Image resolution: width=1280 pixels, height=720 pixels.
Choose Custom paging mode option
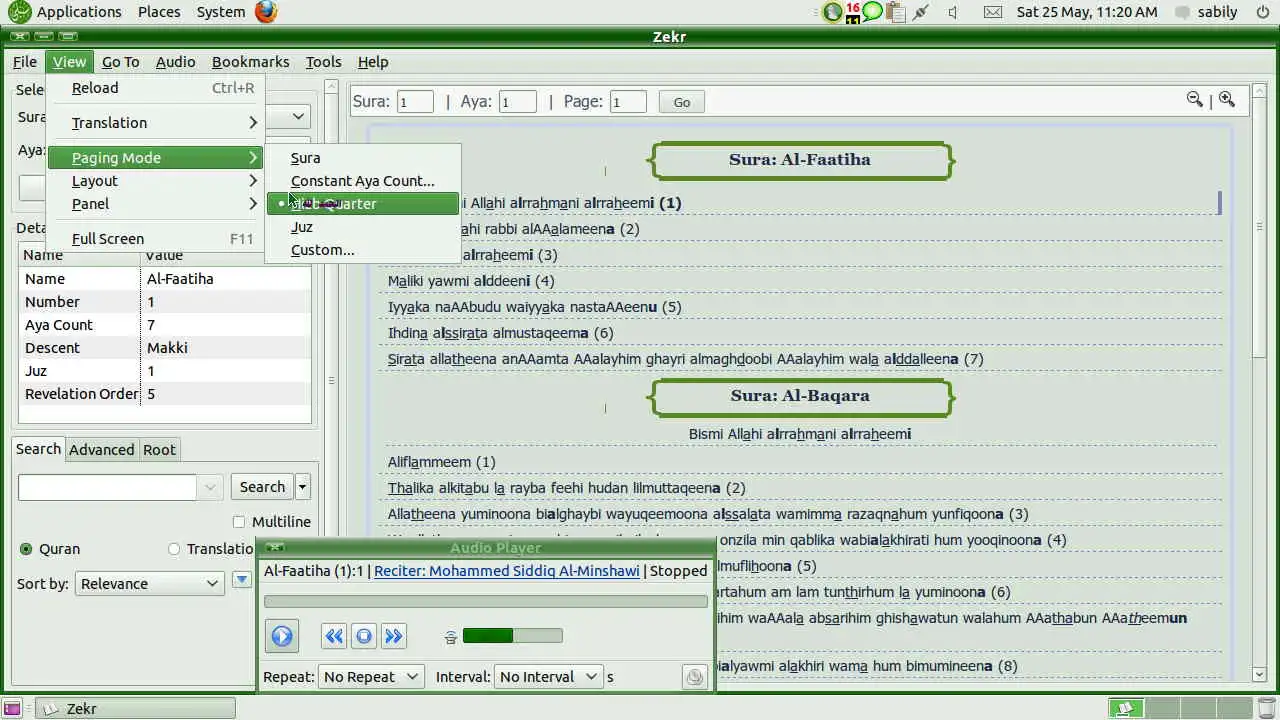click(x=362, y=250)
